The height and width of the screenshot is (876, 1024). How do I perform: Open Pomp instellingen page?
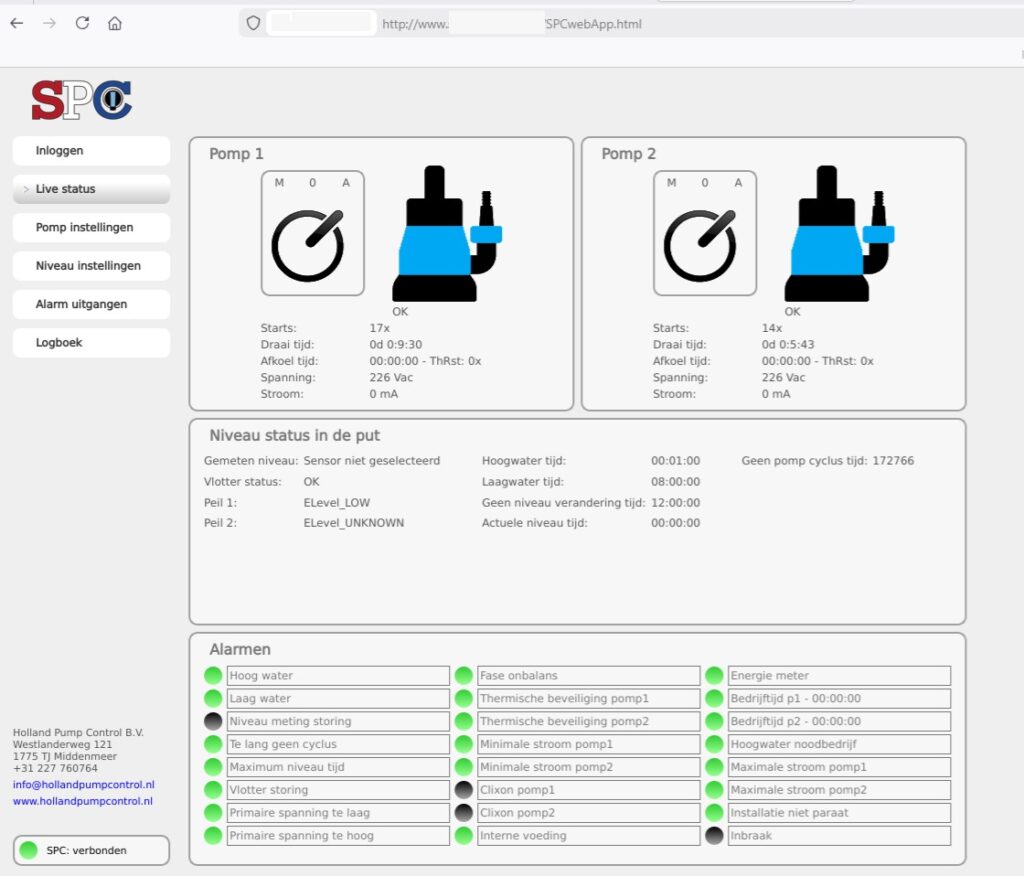(x=91, y=227)
